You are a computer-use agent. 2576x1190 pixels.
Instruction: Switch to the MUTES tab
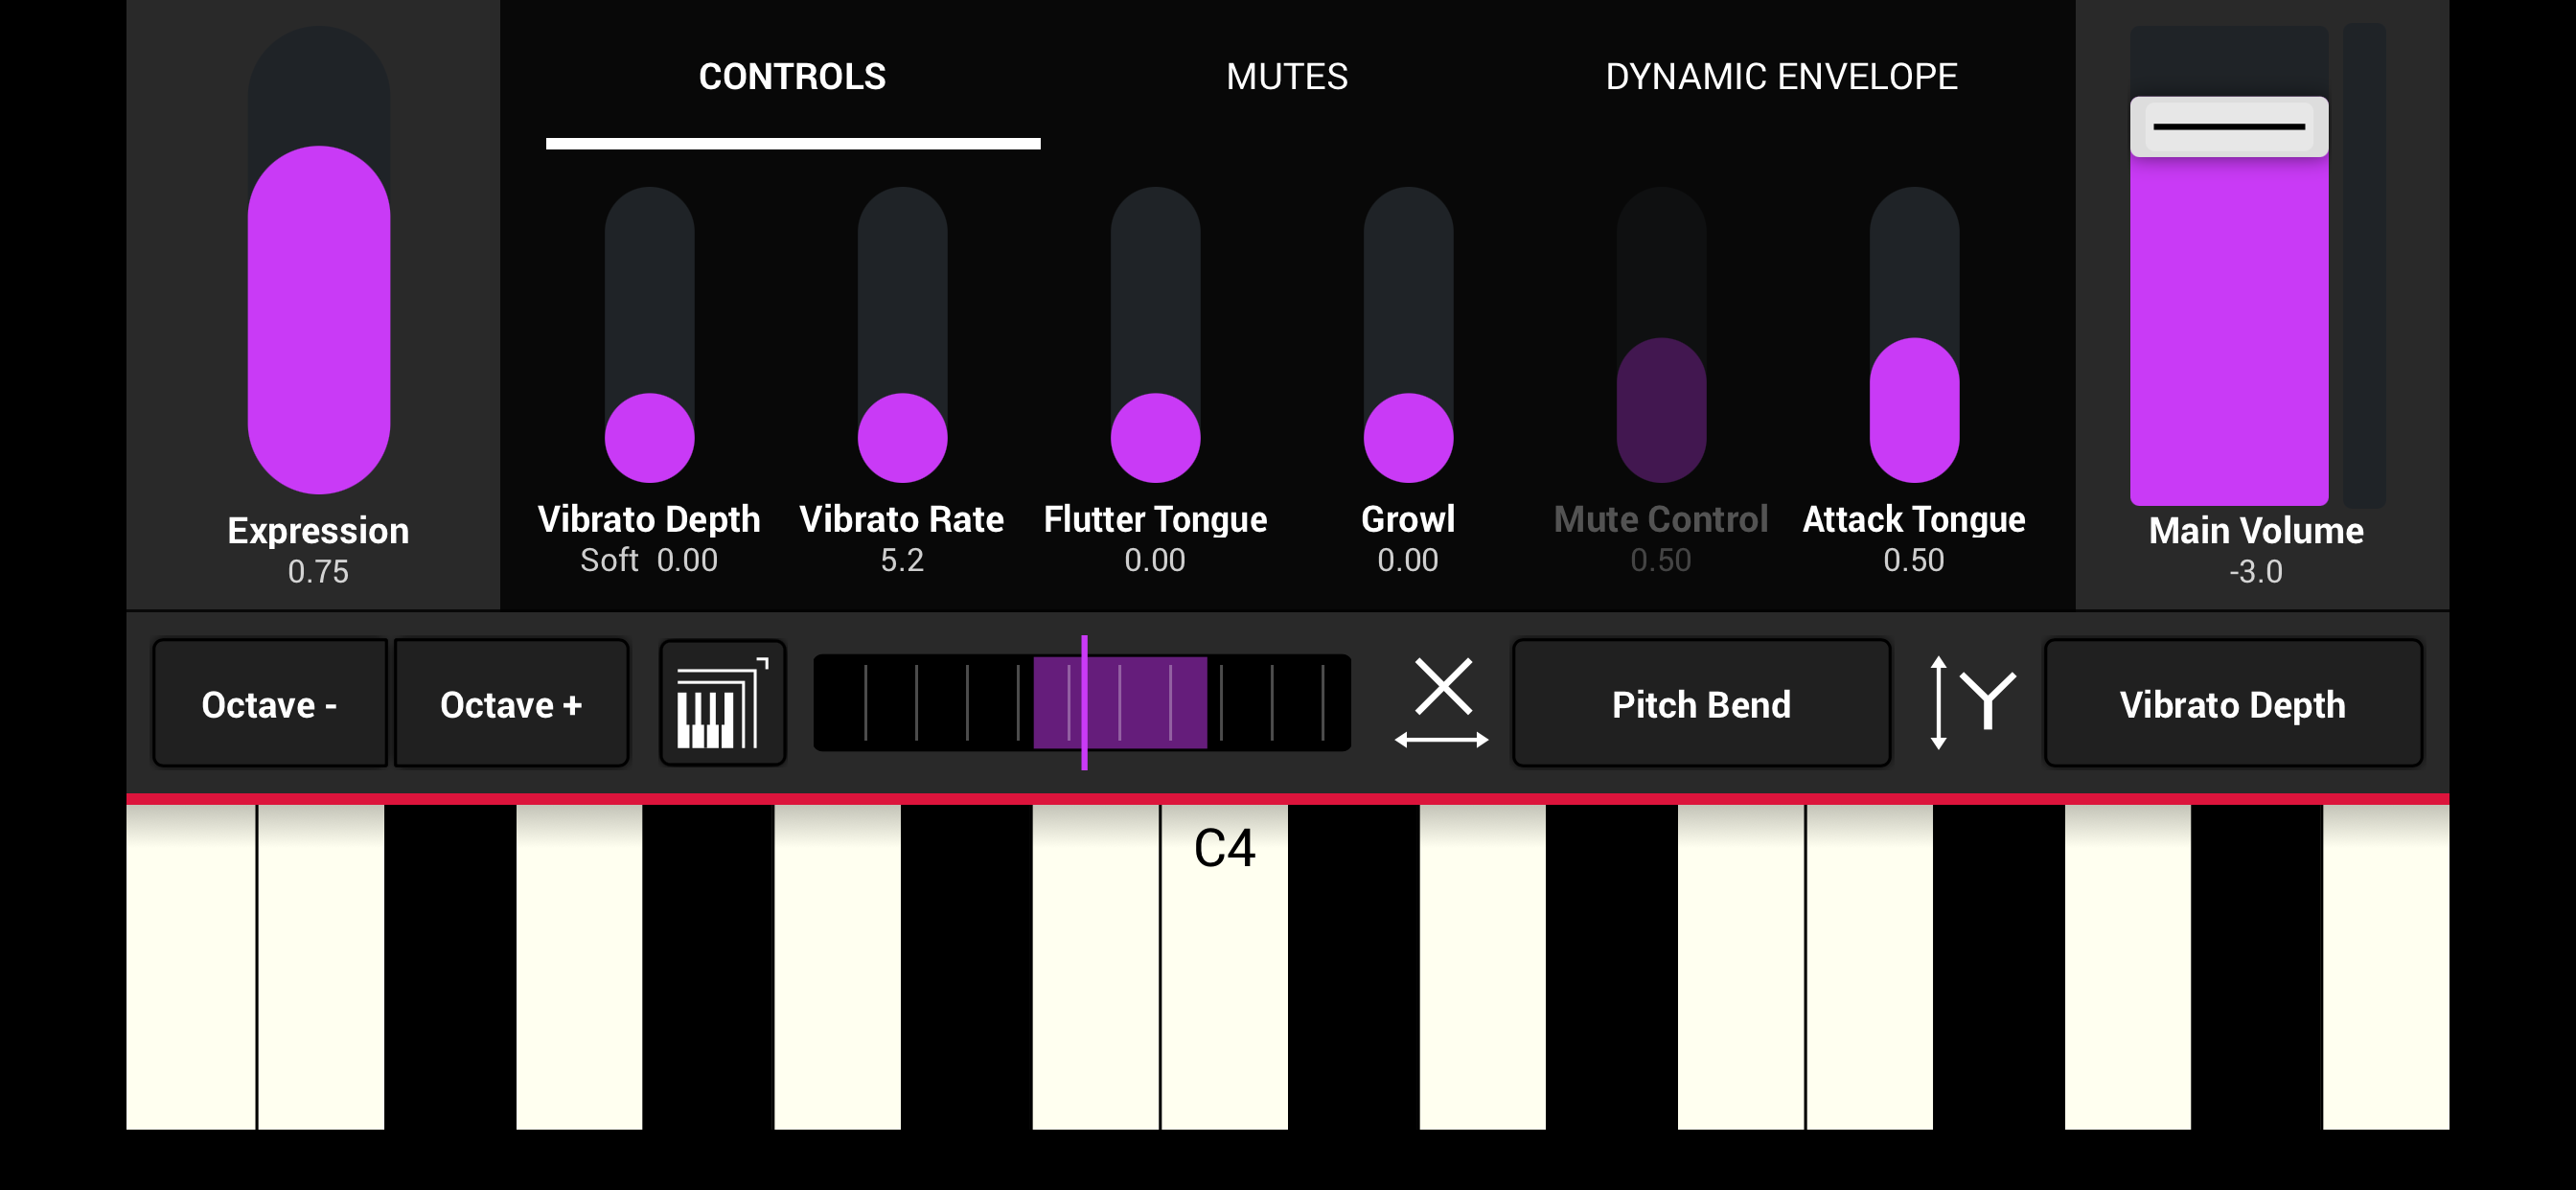(1286, 77)
